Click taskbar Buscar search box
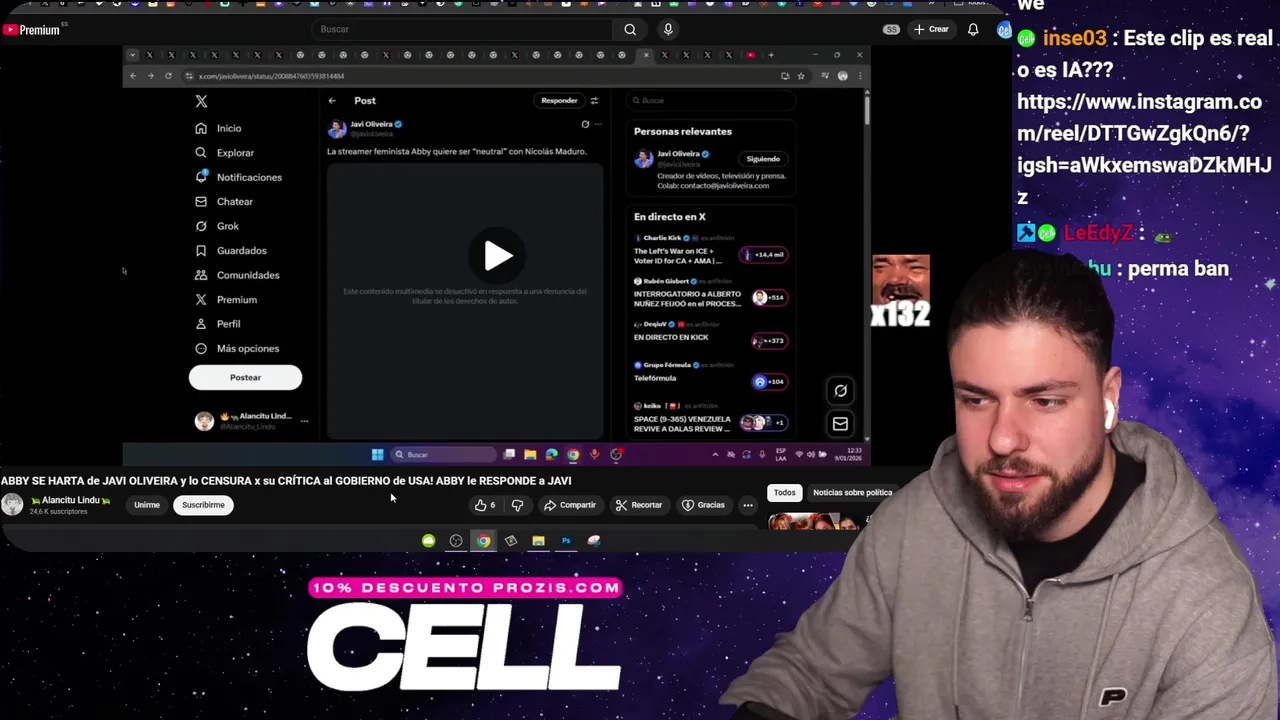This screenshot has width=1280, height=720. pyautogui.click(x=444, y=455)
